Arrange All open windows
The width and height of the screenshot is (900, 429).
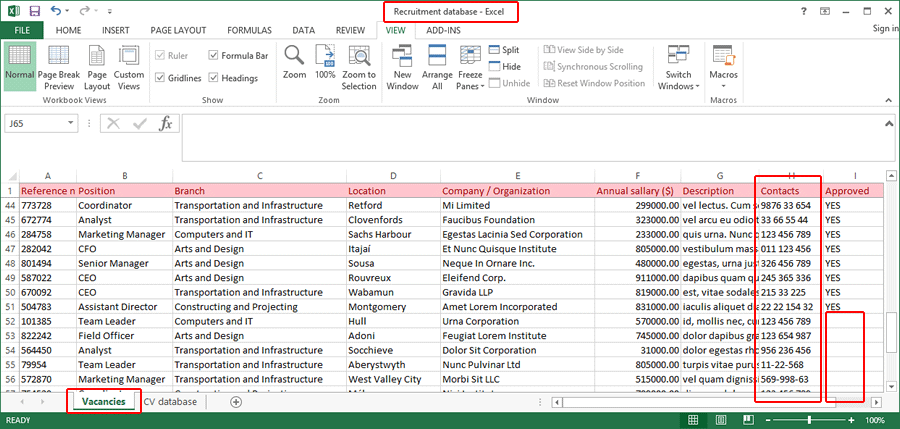[437, 65]
